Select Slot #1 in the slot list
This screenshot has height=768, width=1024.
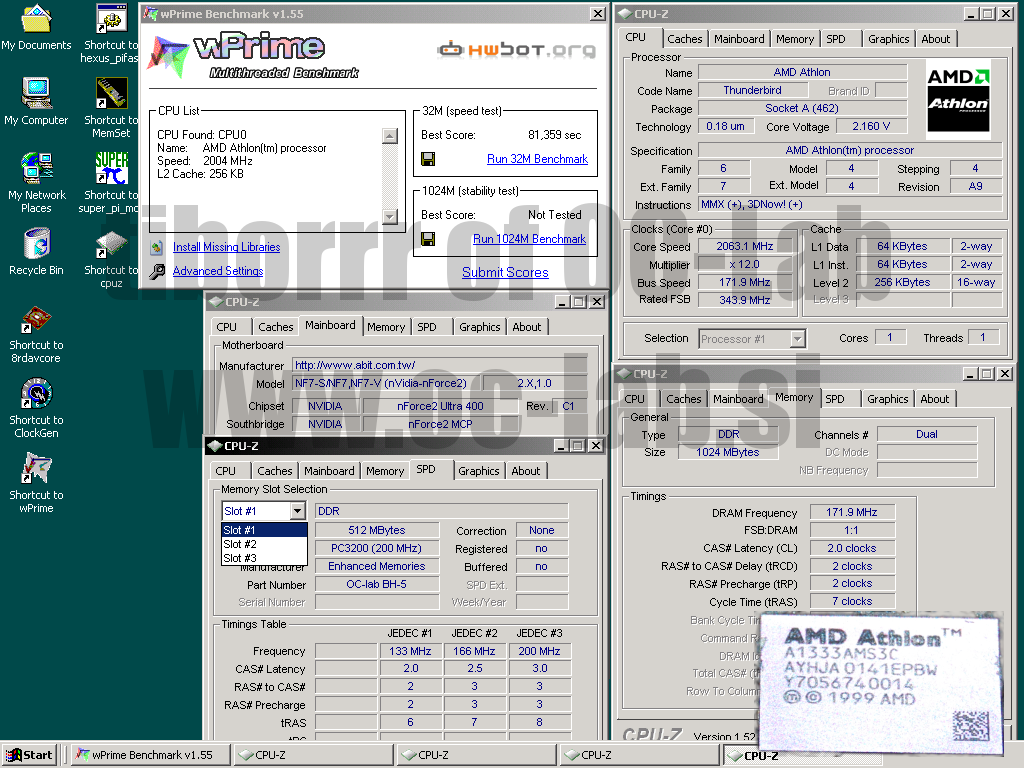pos(264,530)
